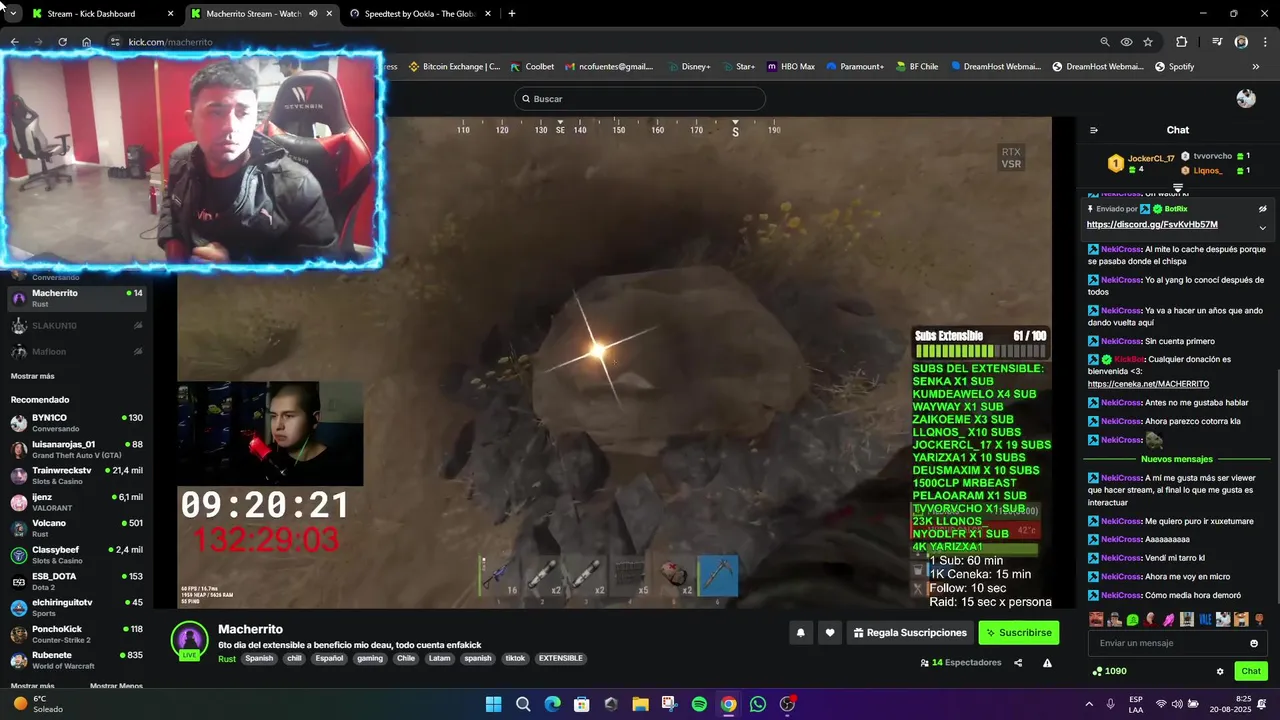
Task: Click the 1090 channel points icon
Action: tap(1098, 671)
